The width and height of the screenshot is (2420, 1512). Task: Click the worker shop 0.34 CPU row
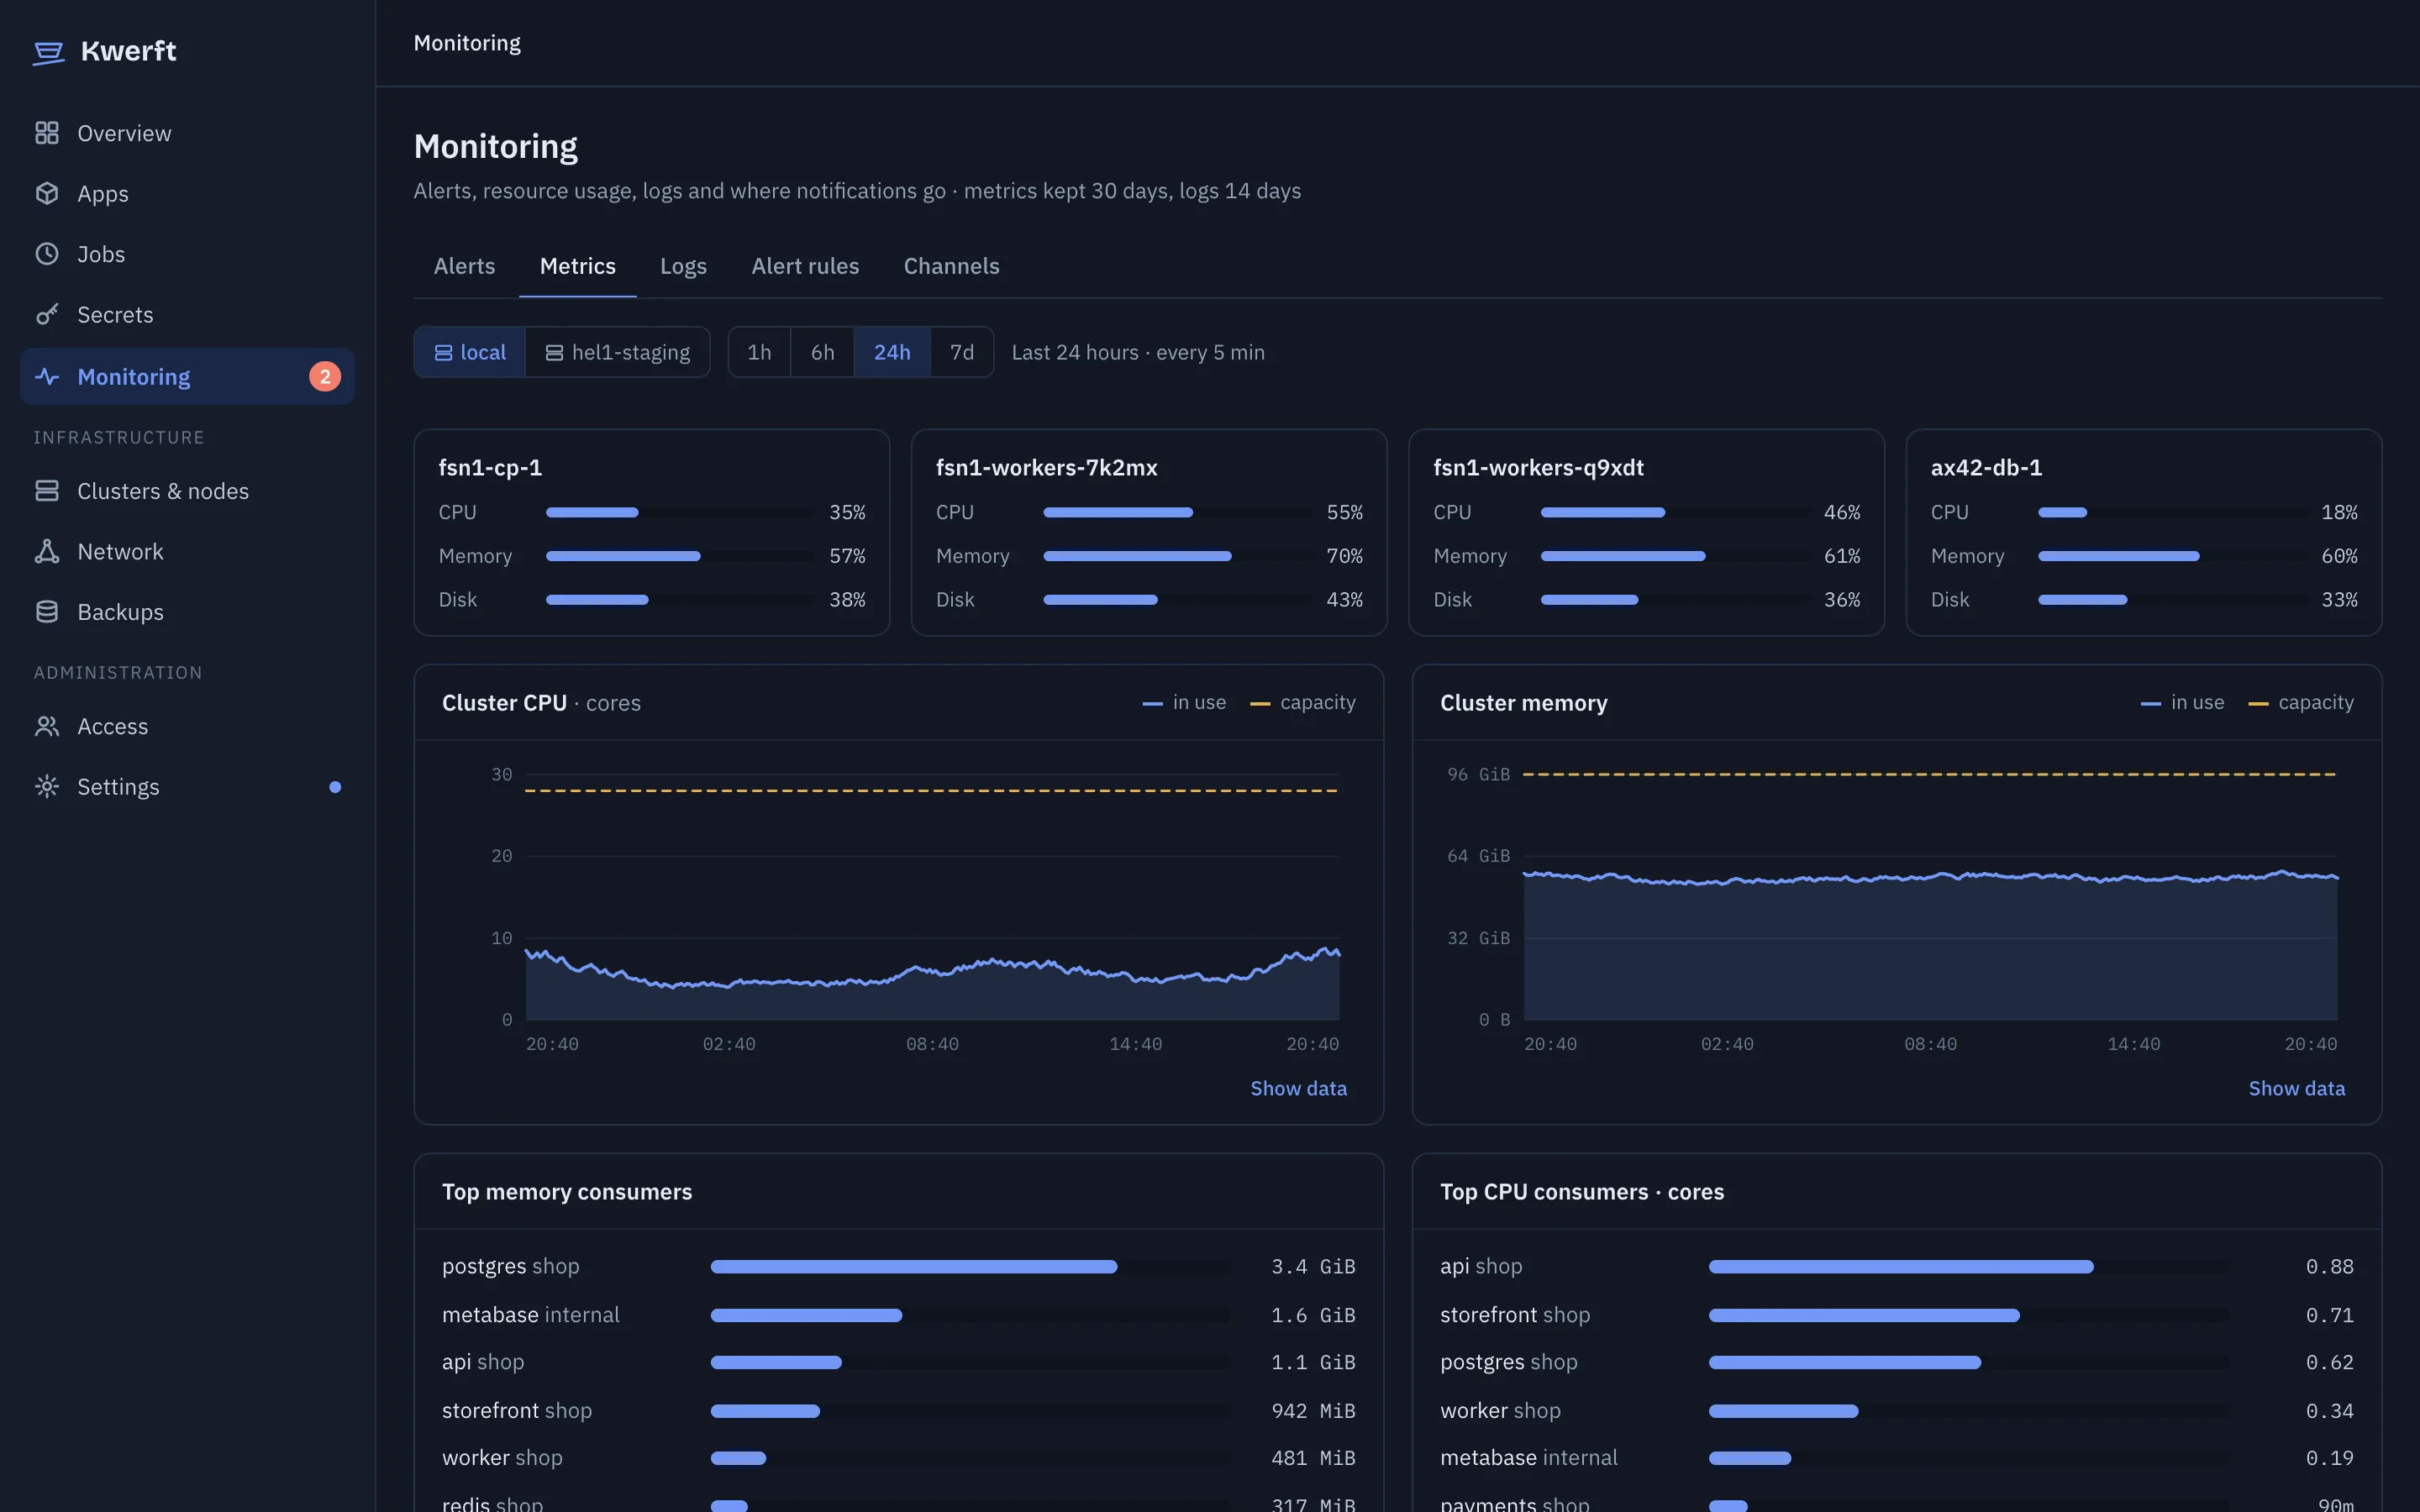(1896, 1411)
